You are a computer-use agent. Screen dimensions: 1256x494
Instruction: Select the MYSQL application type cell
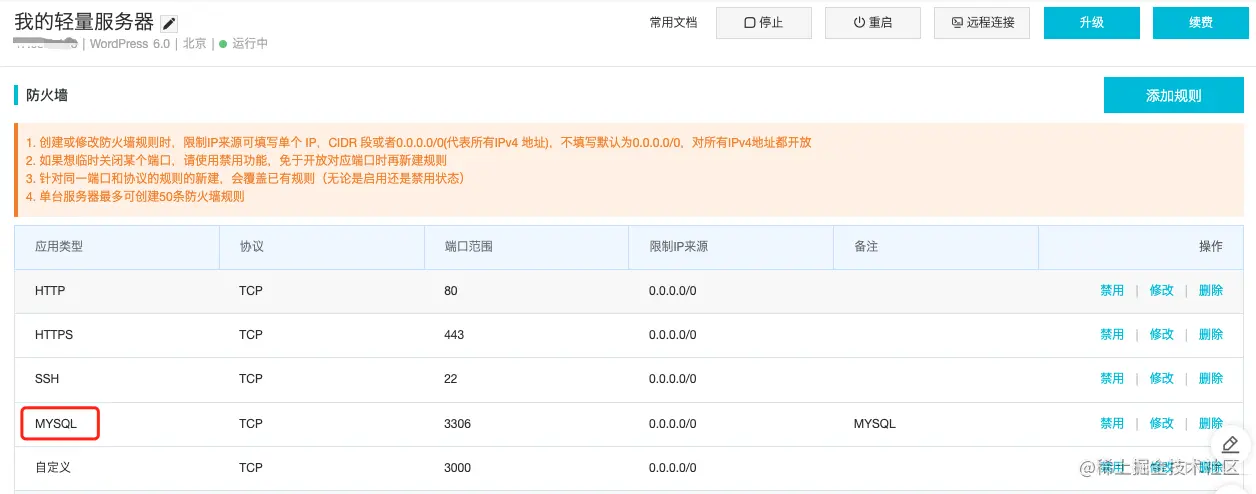point(56,424)
